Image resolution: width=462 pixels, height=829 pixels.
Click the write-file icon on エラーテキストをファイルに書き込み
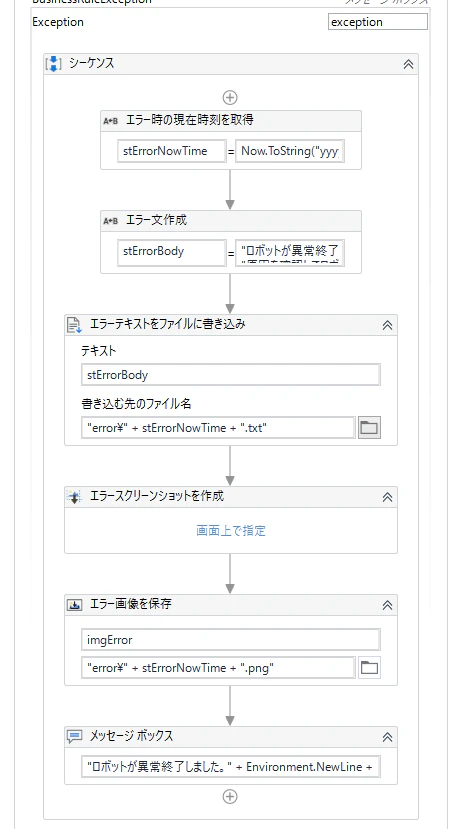tap(74, 325)
